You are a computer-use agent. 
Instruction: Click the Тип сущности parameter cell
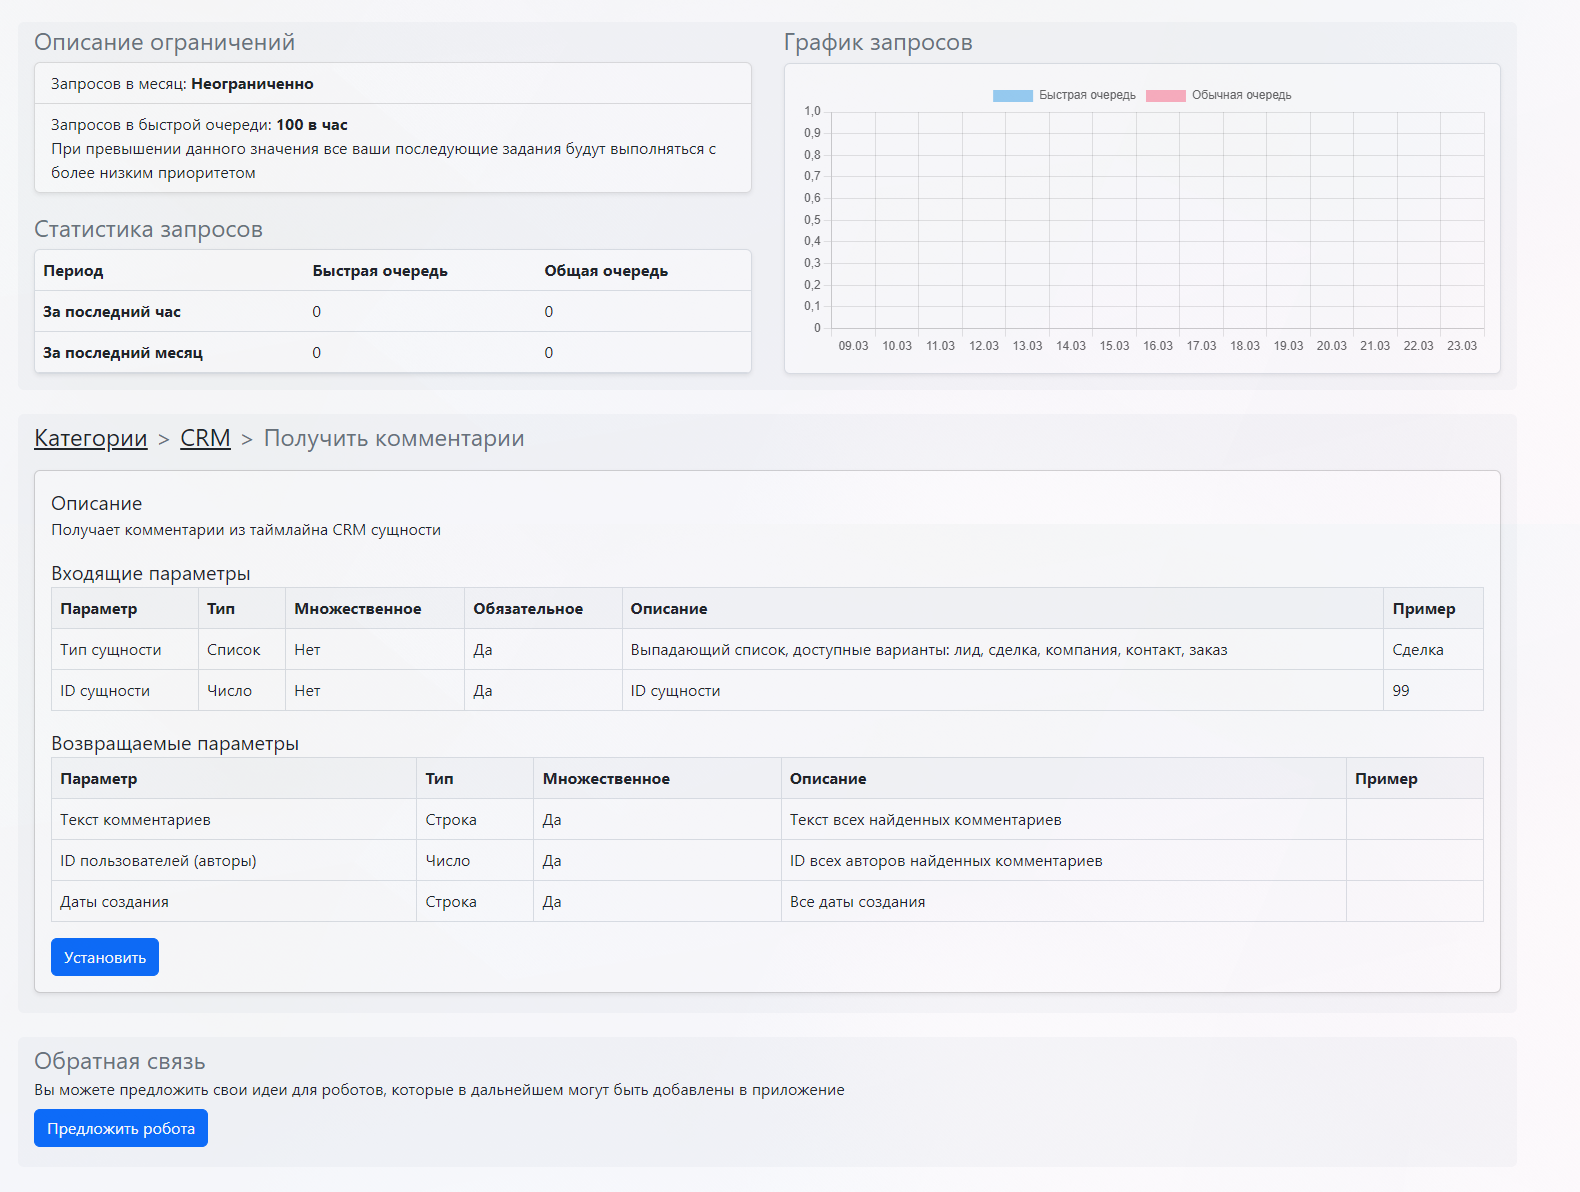[x=111, y=650]
